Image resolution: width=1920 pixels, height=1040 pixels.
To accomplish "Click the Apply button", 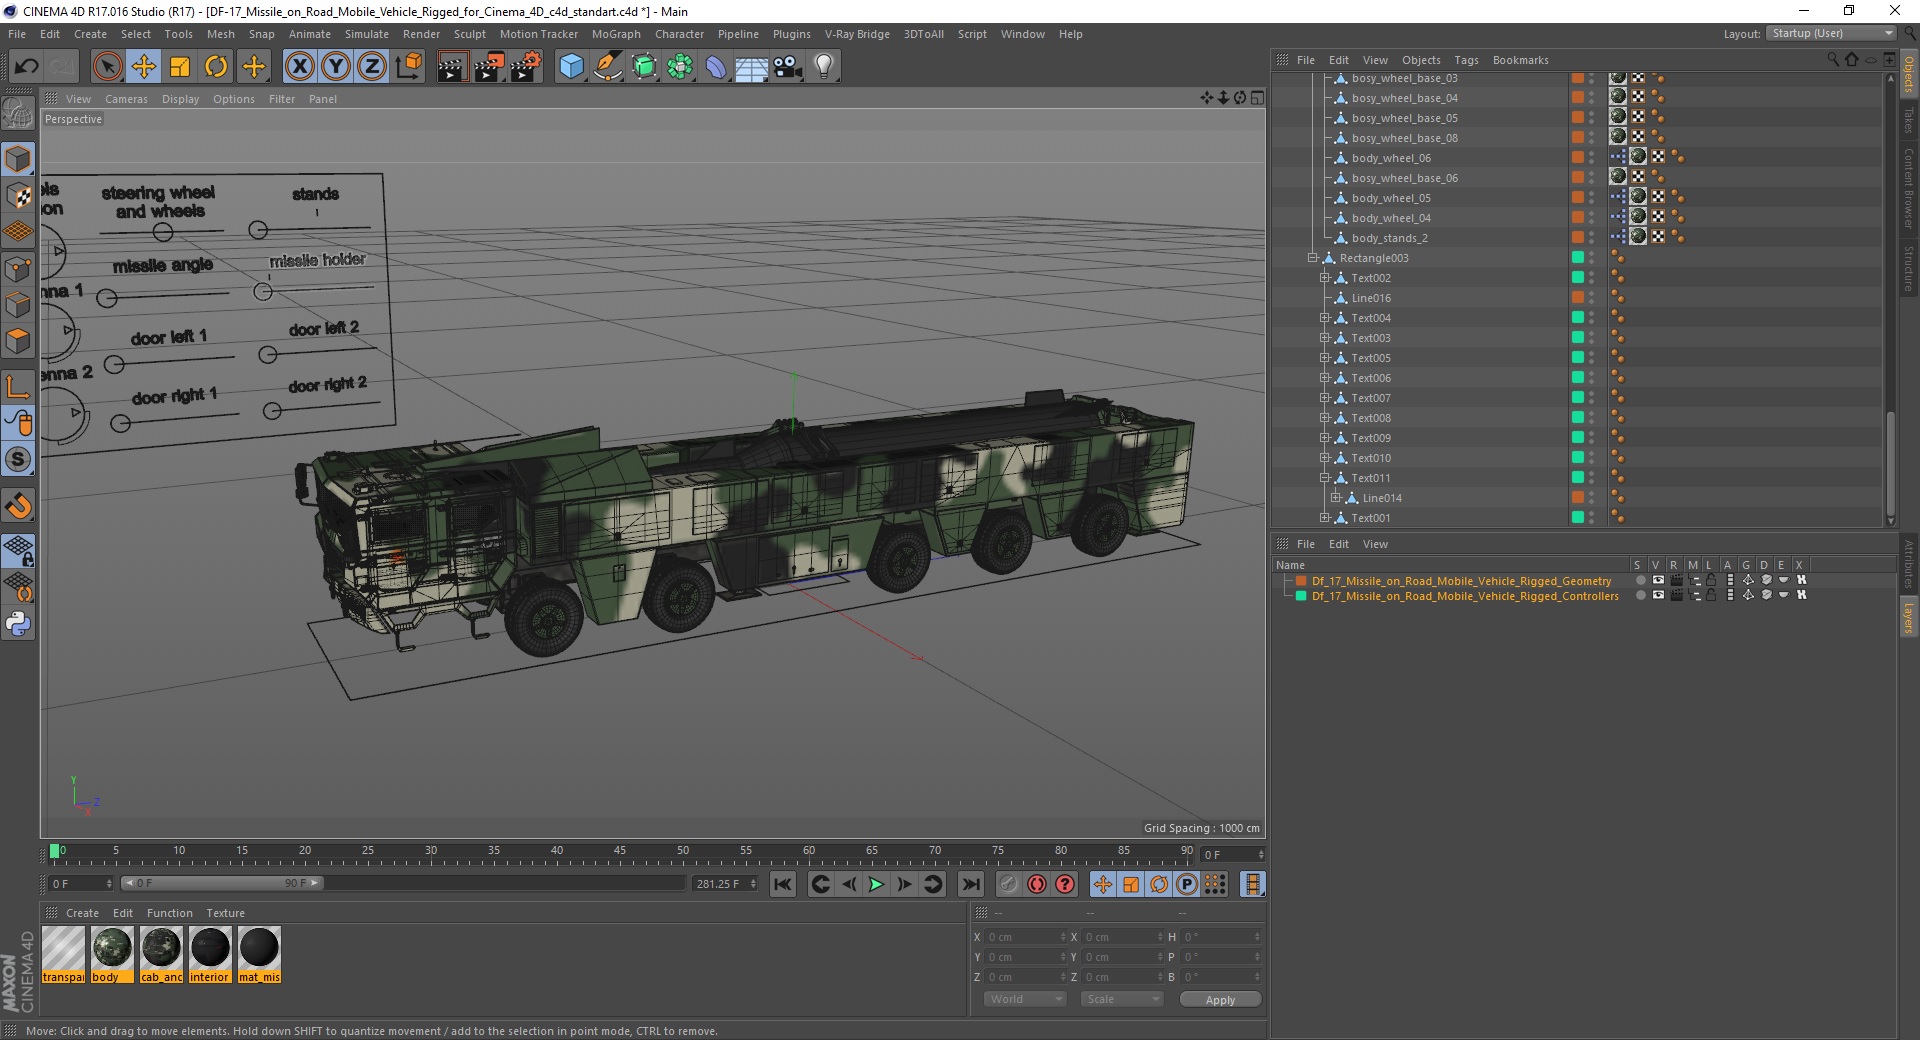I will click(1220, 1000).
